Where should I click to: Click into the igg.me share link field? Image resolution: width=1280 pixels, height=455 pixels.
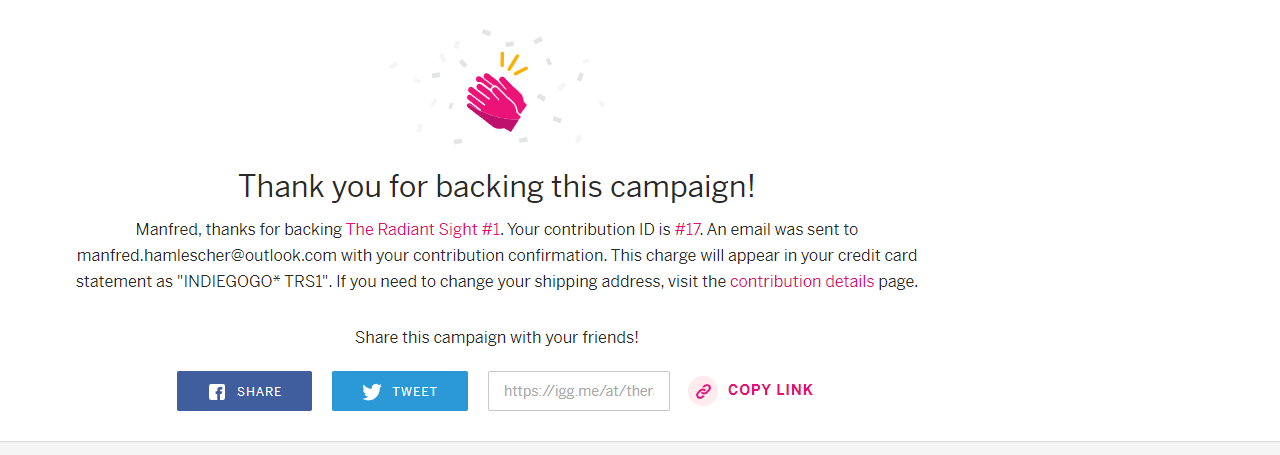click(x=578, y=391)
